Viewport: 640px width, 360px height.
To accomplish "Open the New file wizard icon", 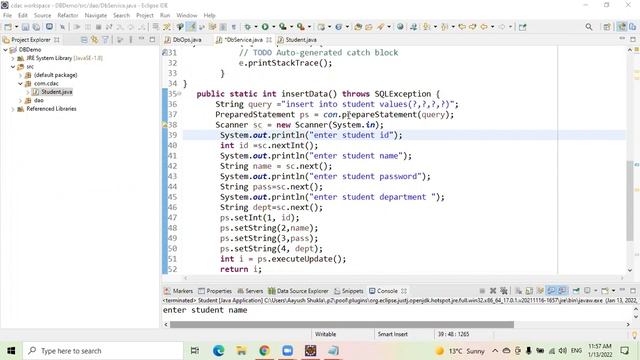I will (8, 27).
